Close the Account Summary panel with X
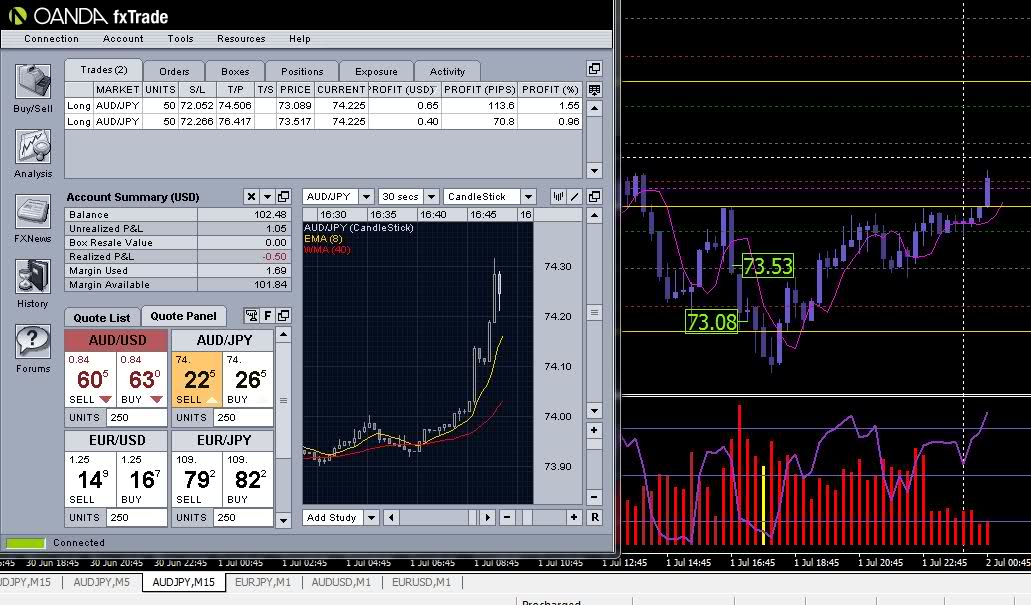1031x605 pixels. coord(251,197)
